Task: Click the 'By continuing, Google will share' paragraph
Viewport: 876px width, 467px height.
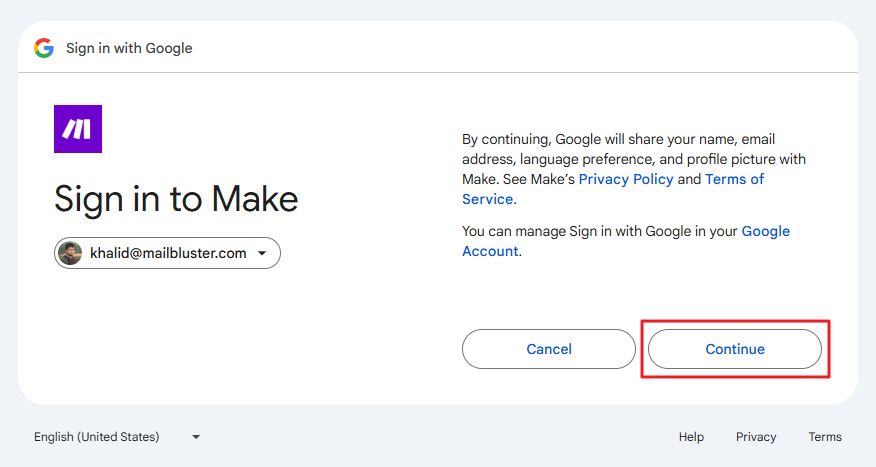Action: (618, 139)
